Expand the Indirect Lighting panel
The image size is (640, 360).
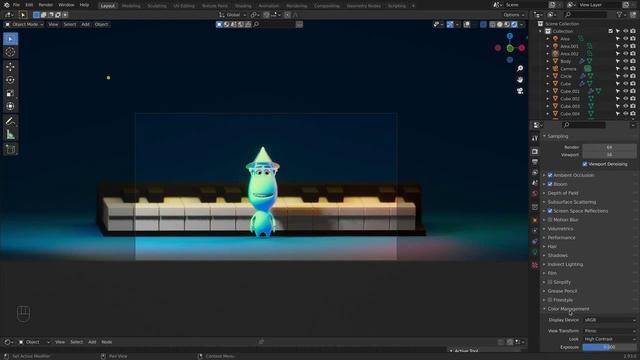[565, 264]
